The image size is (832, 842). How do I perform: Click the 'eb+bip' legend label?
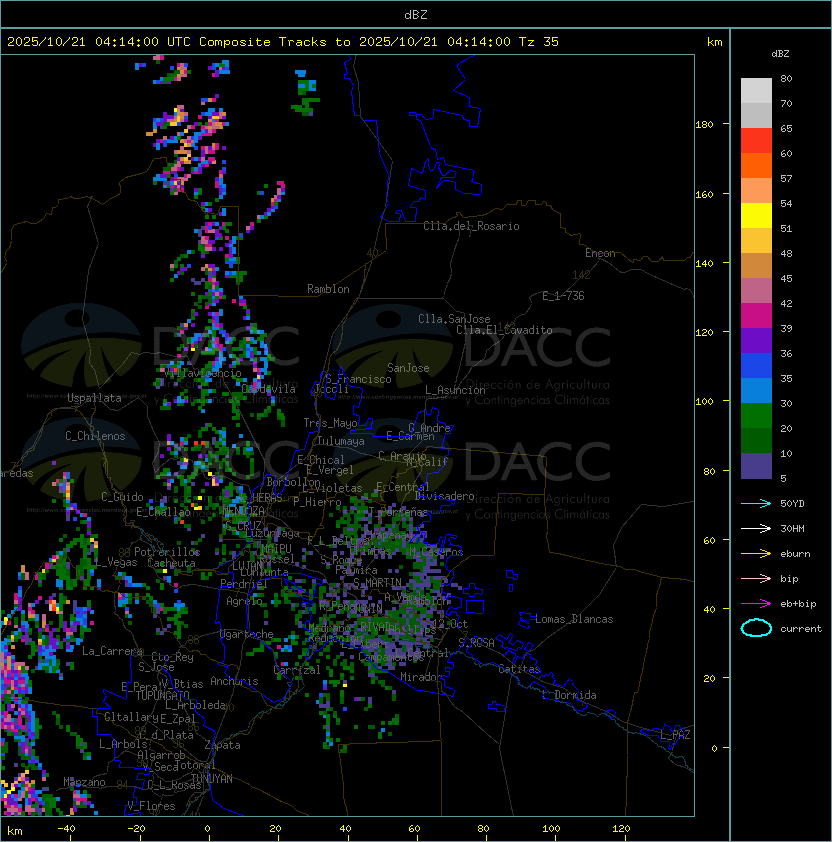coord(798,604)
